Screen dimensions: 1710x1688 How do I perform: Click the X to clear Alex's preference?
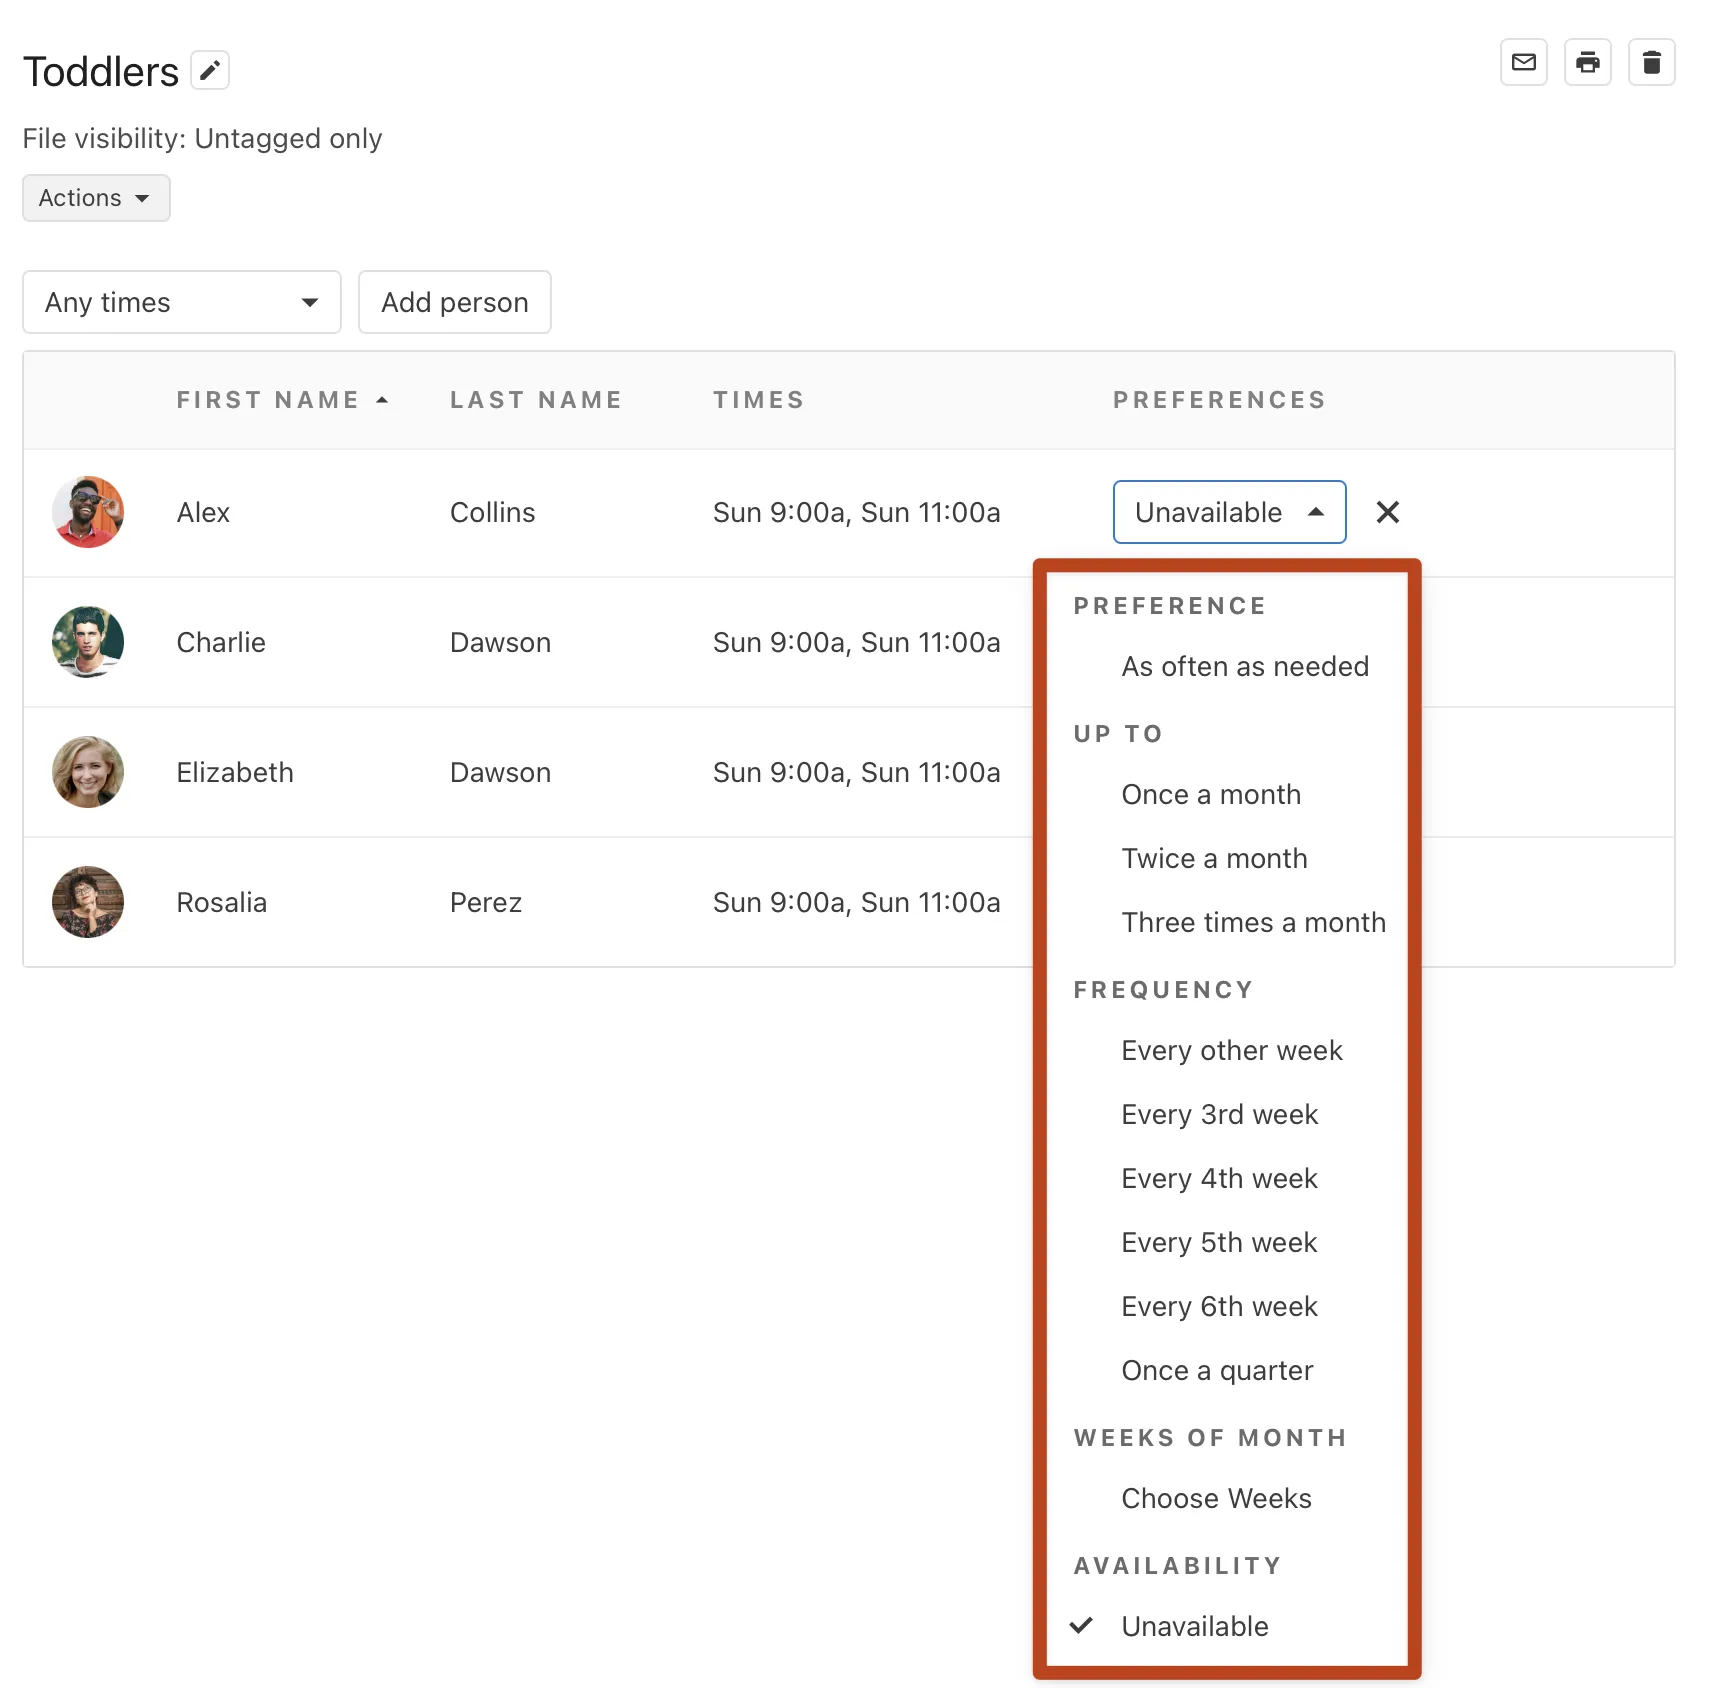click(1388, 512)
